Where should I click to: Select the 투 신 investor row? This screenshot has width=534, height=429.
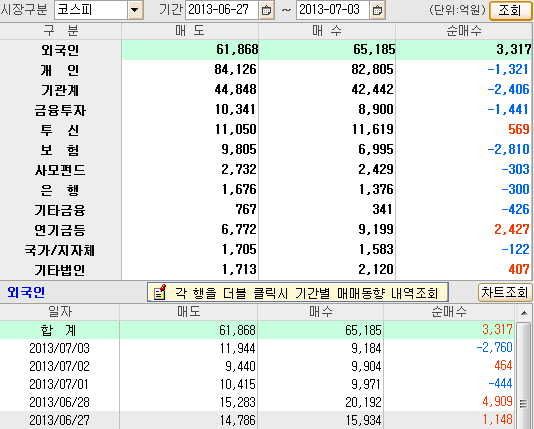(x=266, y=130)
